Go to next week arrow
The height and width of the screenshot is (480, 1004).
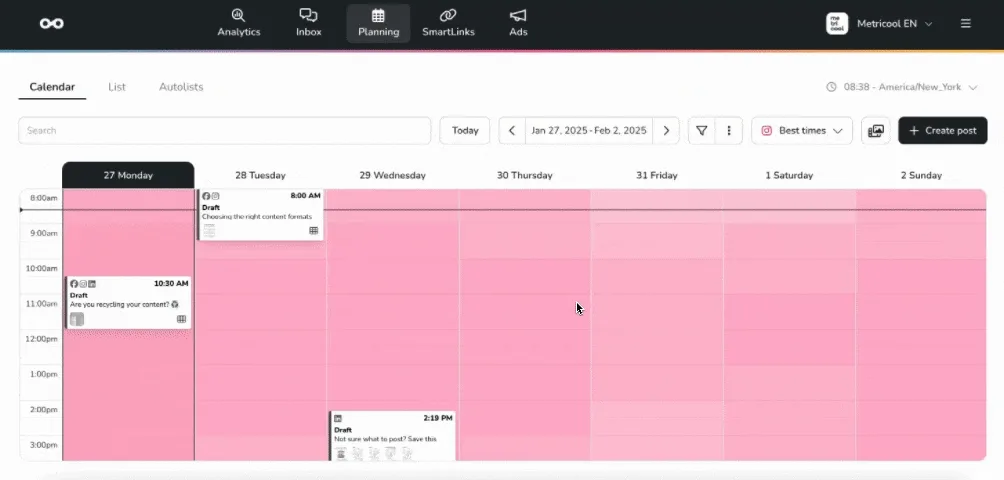(x=666, y=131)
